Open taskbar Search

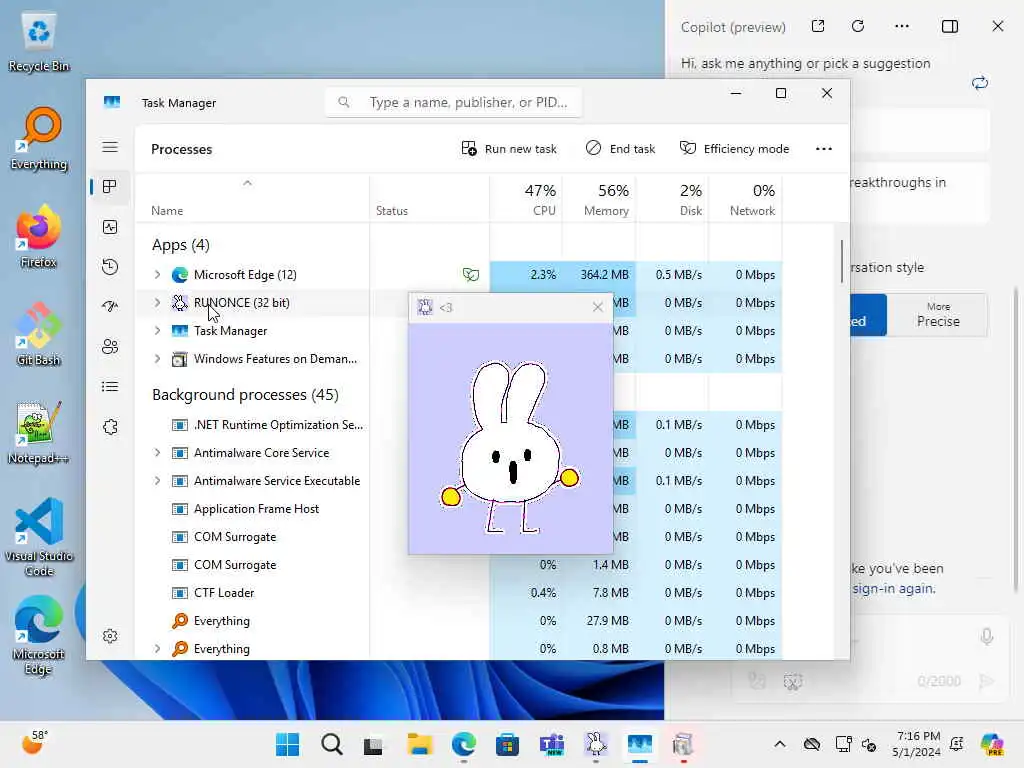tap(332, 744)
